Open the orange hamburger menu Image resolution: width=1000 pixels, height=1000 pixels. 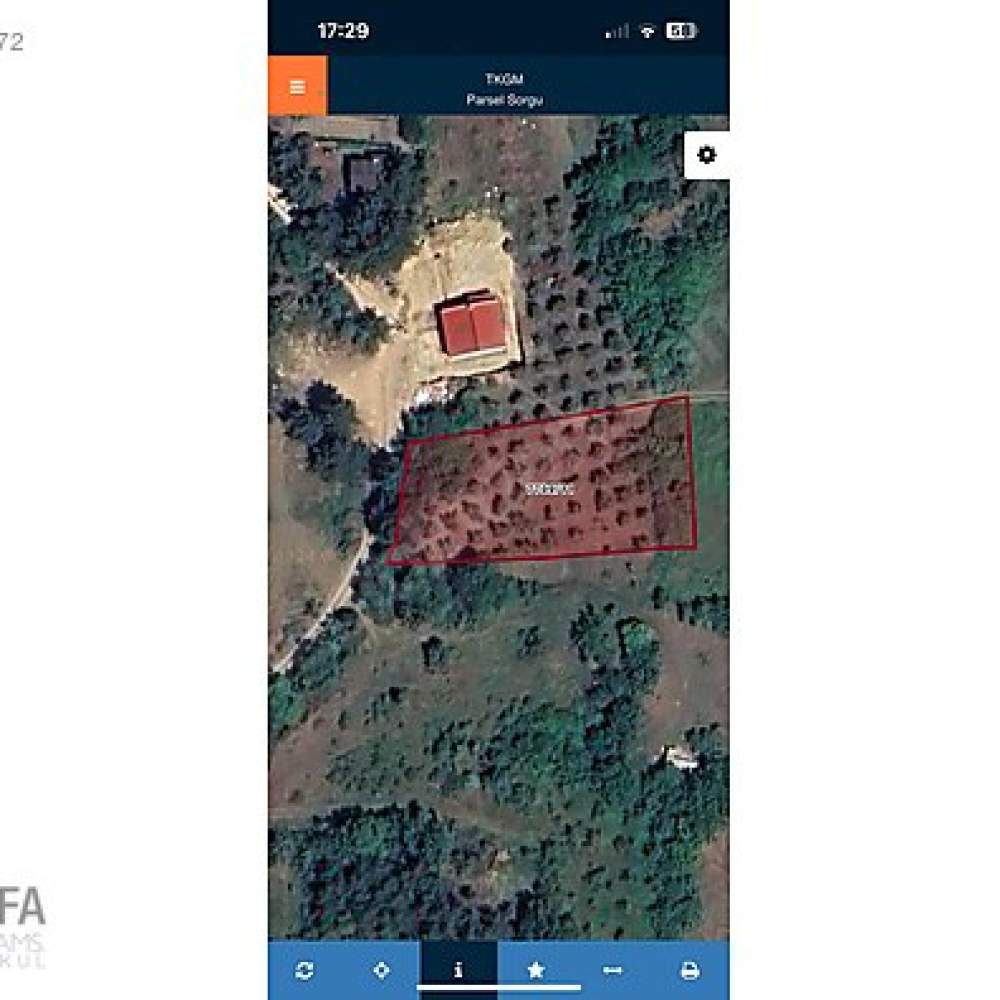tap(298, 86)
